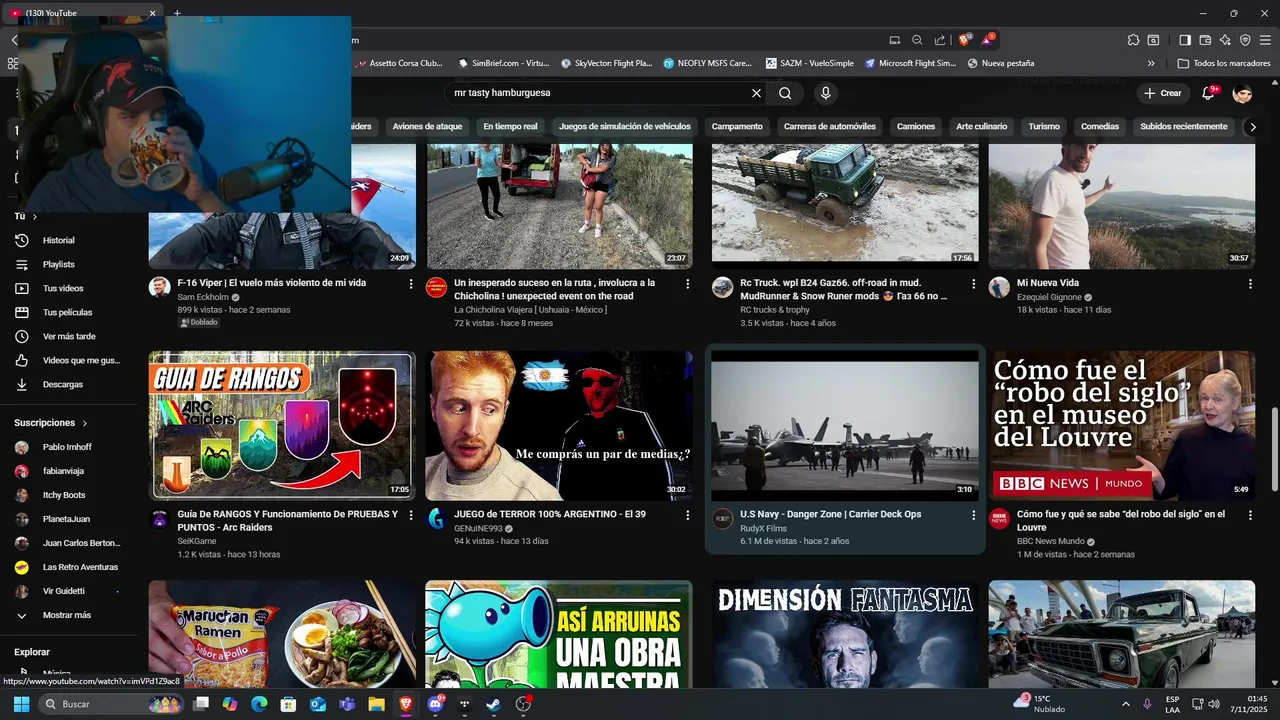Open the Brave VPN shield icon
Viewport: 1280px width, 720px height.
pyautogui.click(x=1245, y=40)
